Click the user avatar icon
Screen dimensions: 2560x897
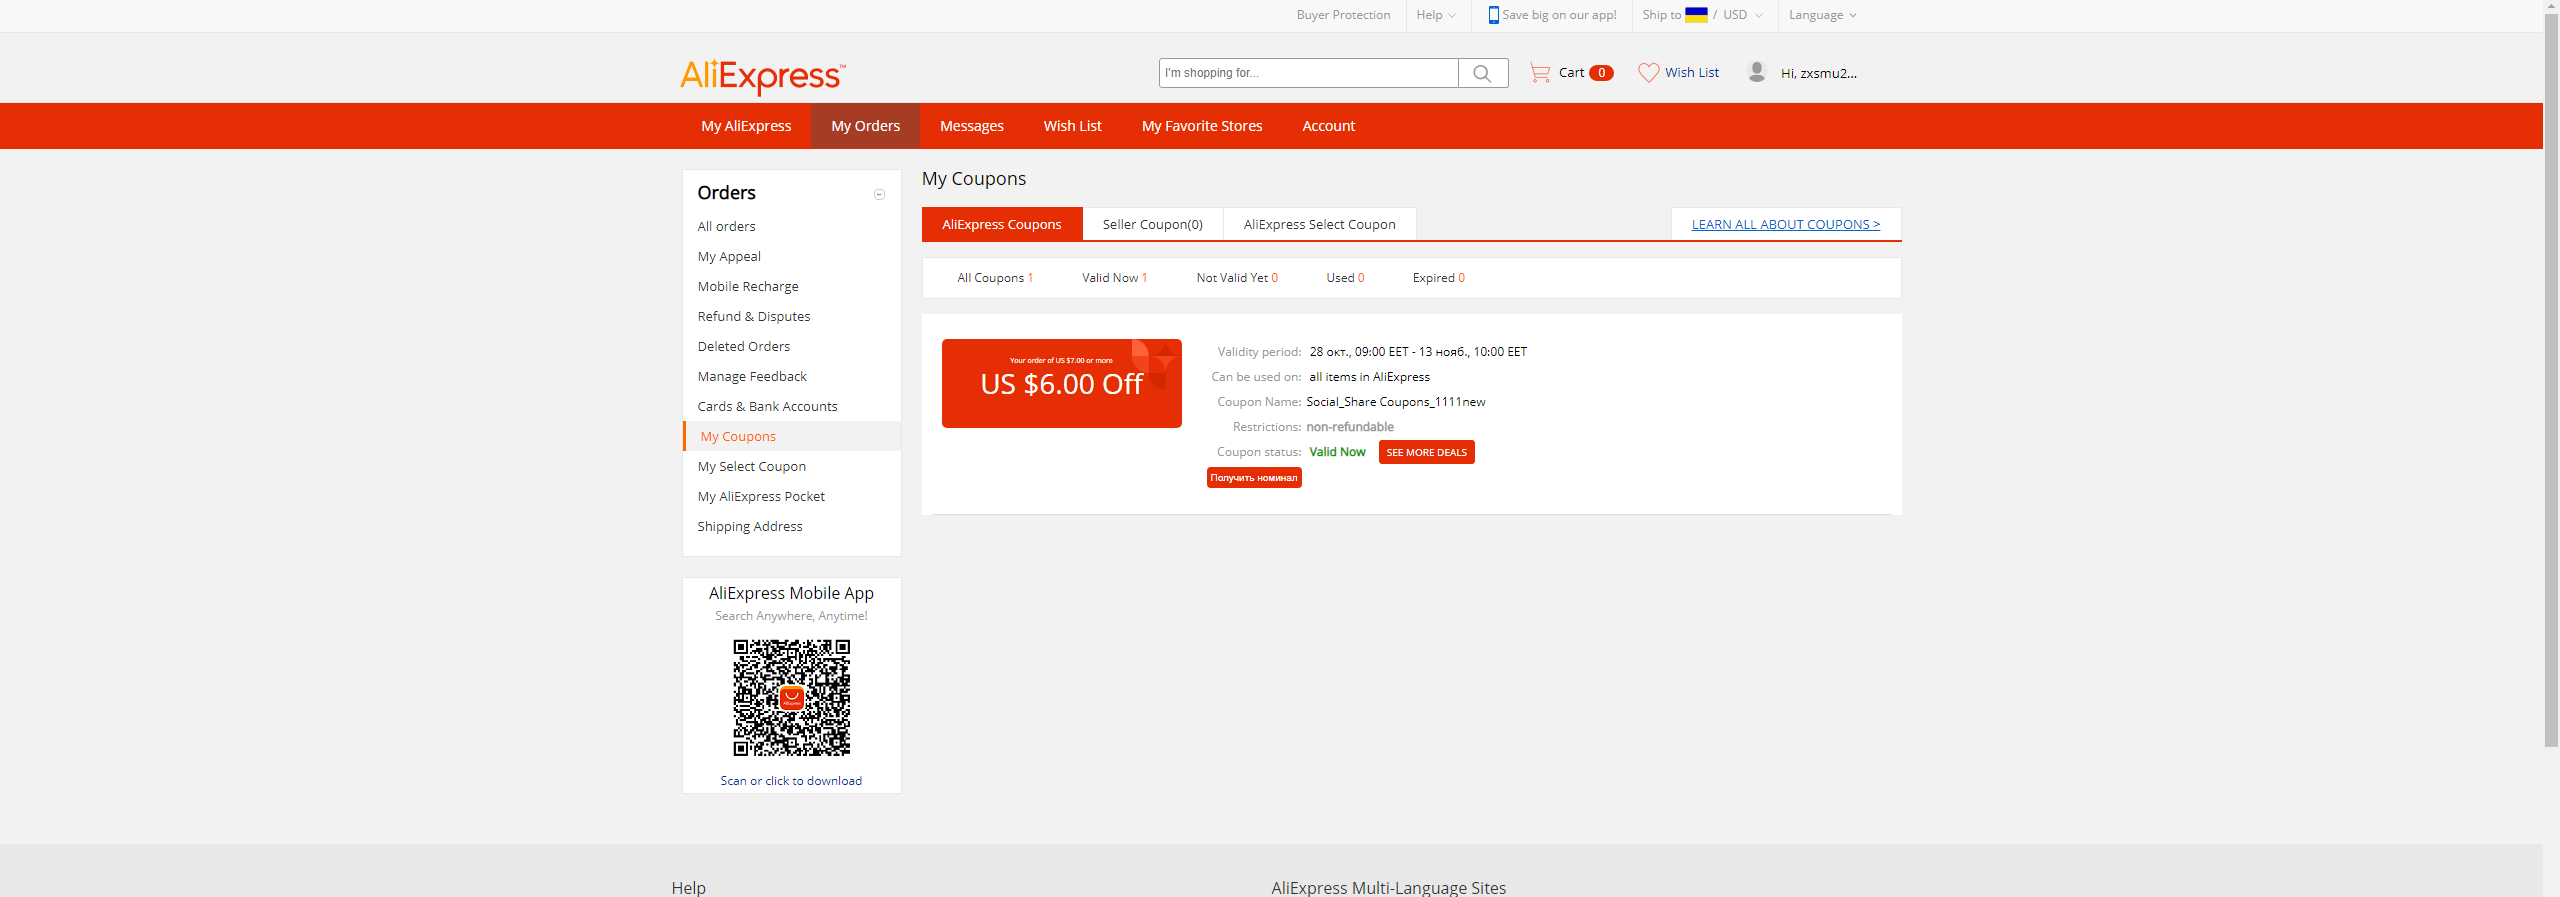tap(1756, 72)
